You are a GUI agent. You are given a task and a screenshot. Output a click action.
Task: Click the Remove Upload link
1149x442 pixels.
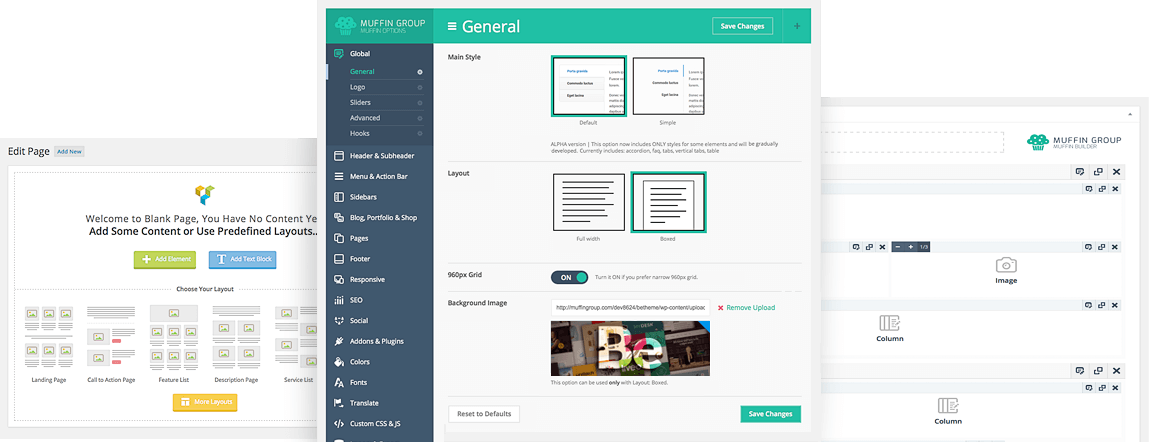[x=746, y=308]
